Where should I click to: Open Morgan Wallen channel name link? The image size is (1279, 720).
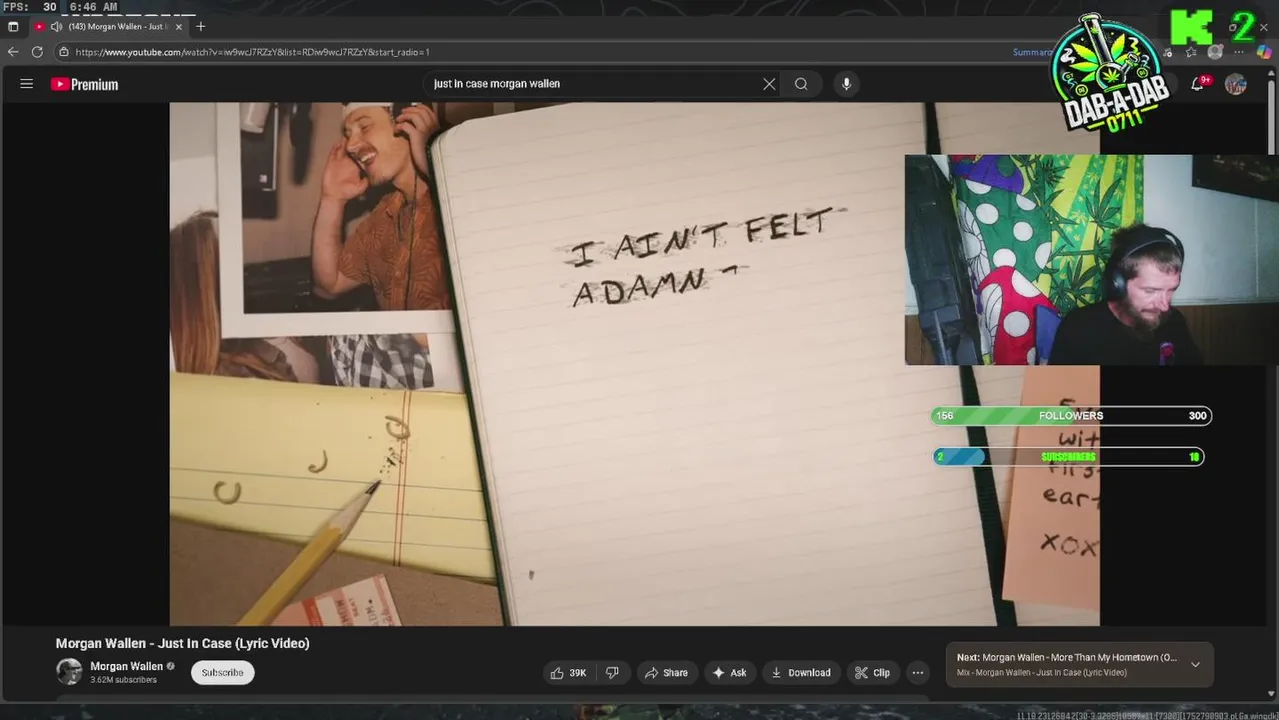coord(127,667)
